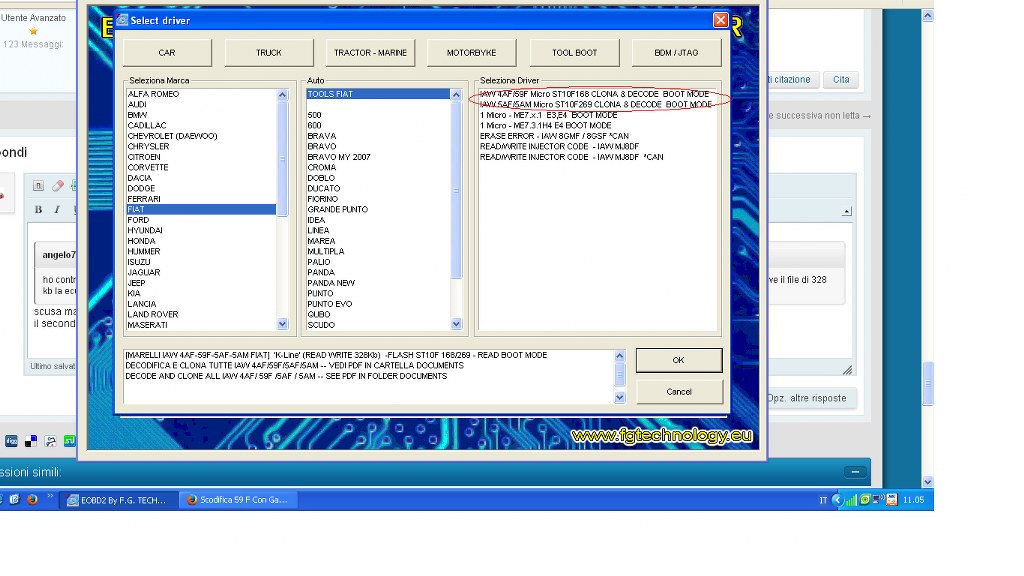1024x576 pixels.
Task: Select CORVETTE brand
Action: tap(148, 167)
